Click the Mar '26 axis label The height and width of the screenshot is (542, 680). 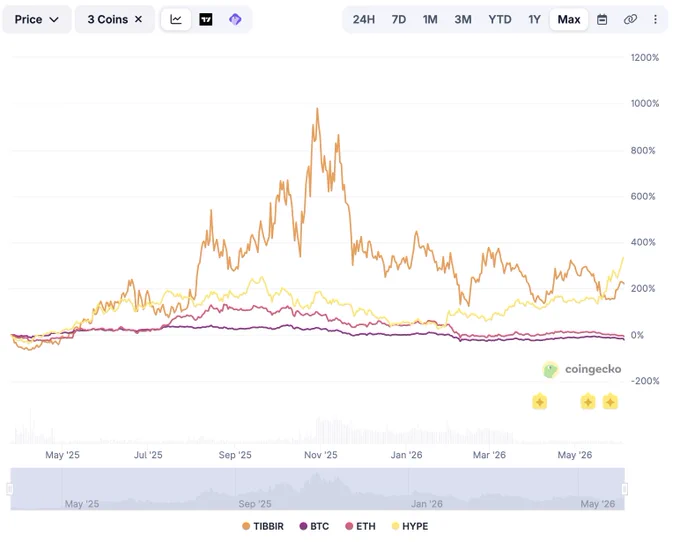489,455
